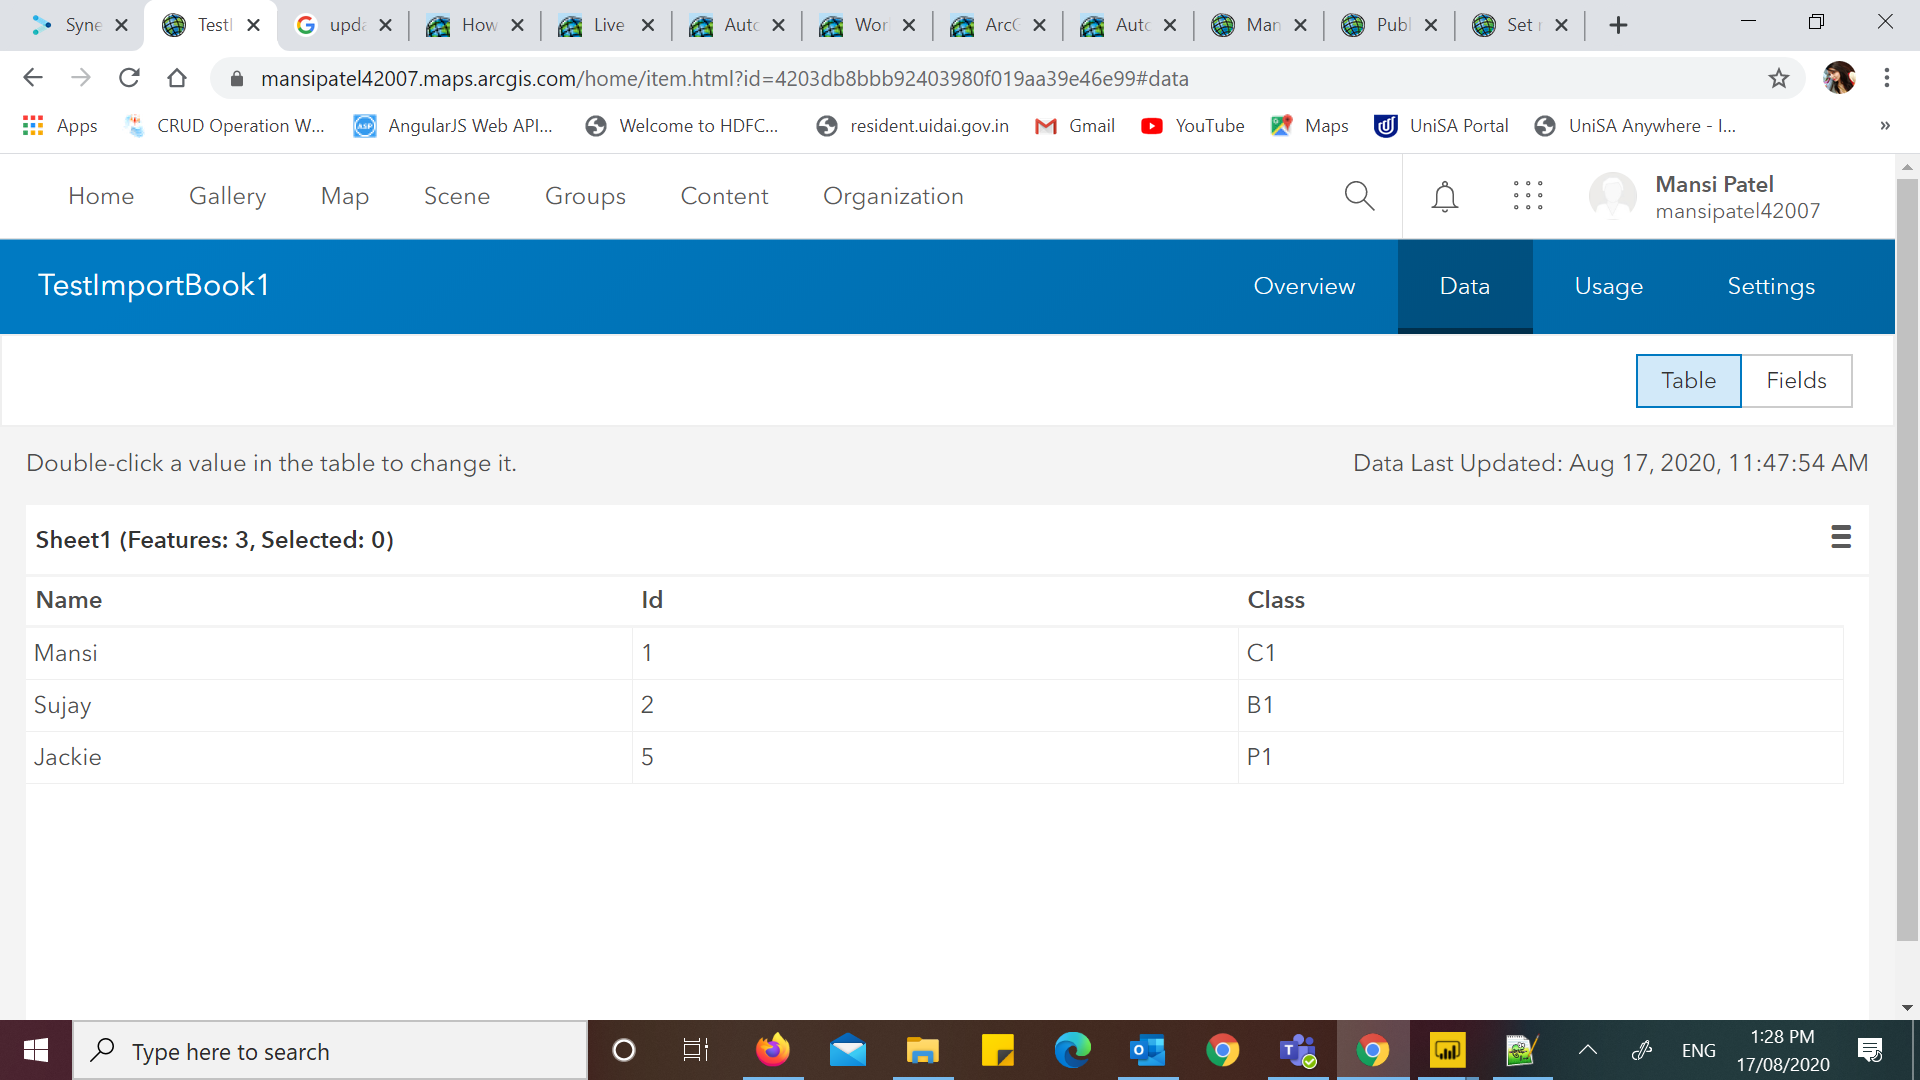The height and width of the screenshot is (1080, 1920).
Task: Open the app launcher grid icon
Action: pos(1528,196)
